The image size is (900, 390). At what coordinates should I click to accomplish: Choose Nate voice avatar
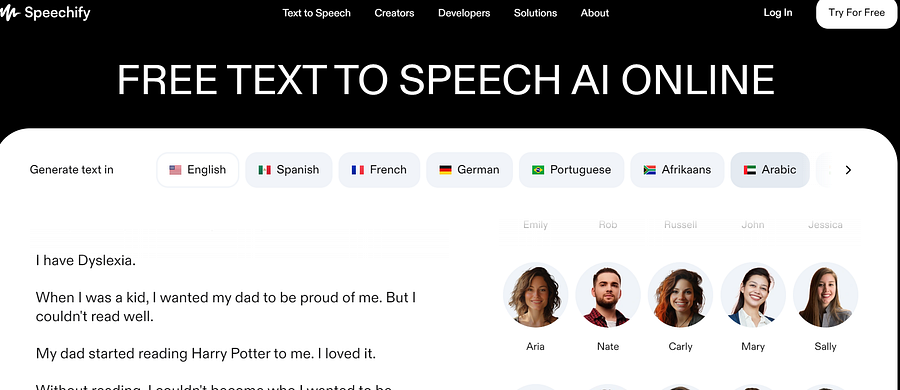tap(608, 295)
